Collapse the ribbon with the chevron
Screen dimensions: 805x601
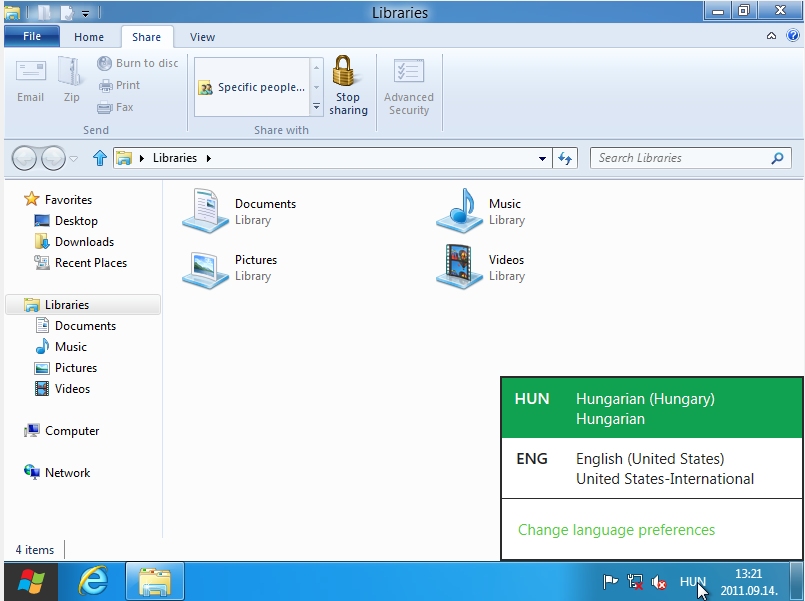click(x=771, y=35)
